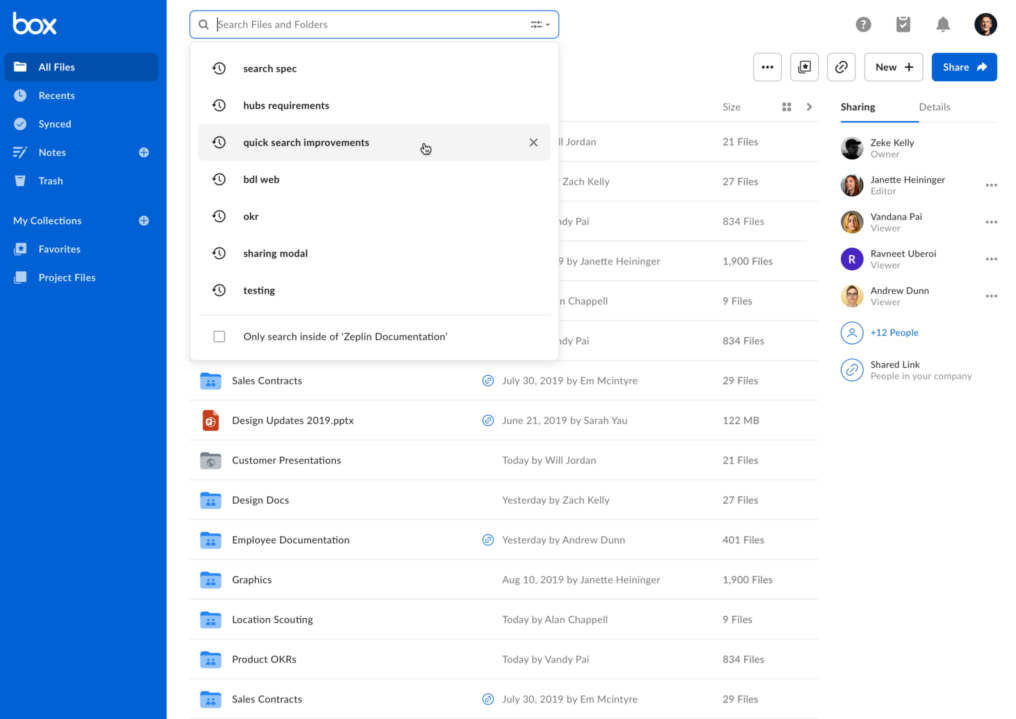This screenshot has width=1016, height=719.
Task: Switch to grid view layout icon
Action: 786,107
